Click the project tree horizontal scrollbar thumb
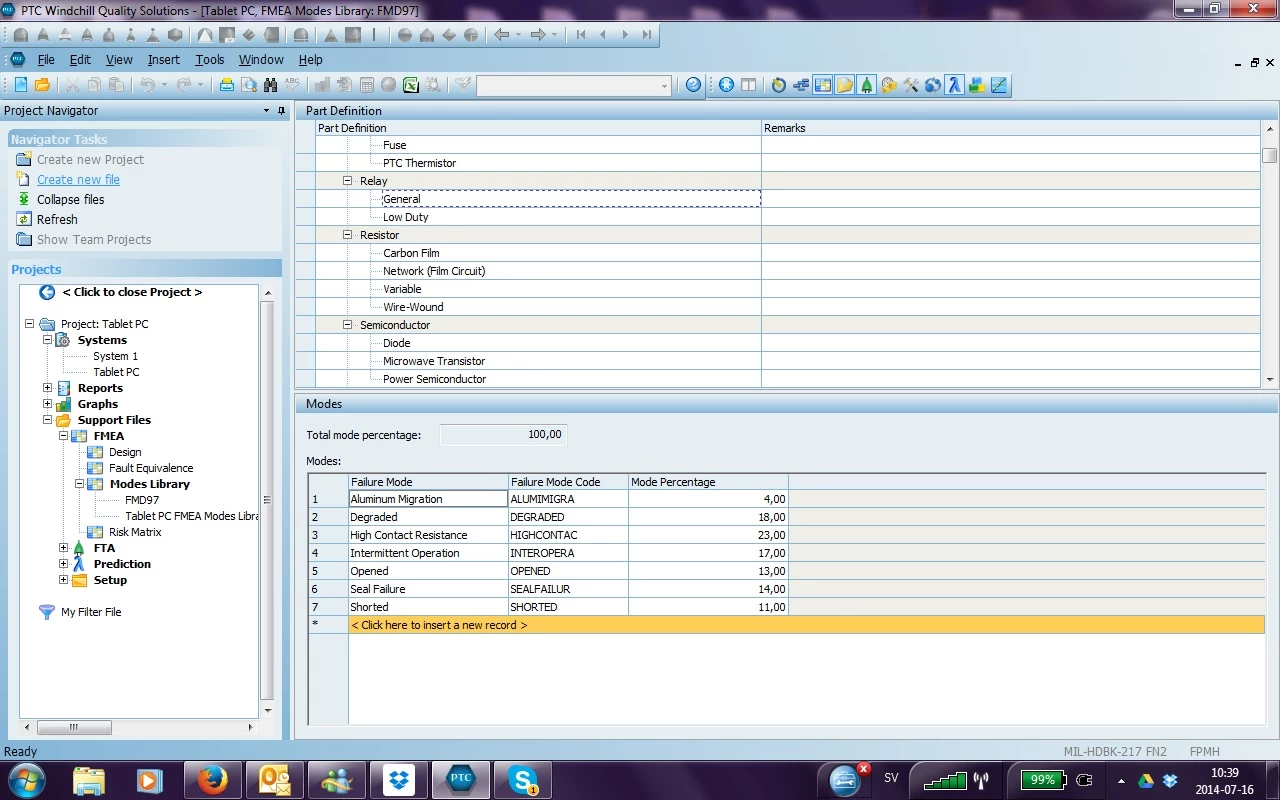Image resolution: width=1280 pixels, height=800 pixels. (x=74, y=728)
